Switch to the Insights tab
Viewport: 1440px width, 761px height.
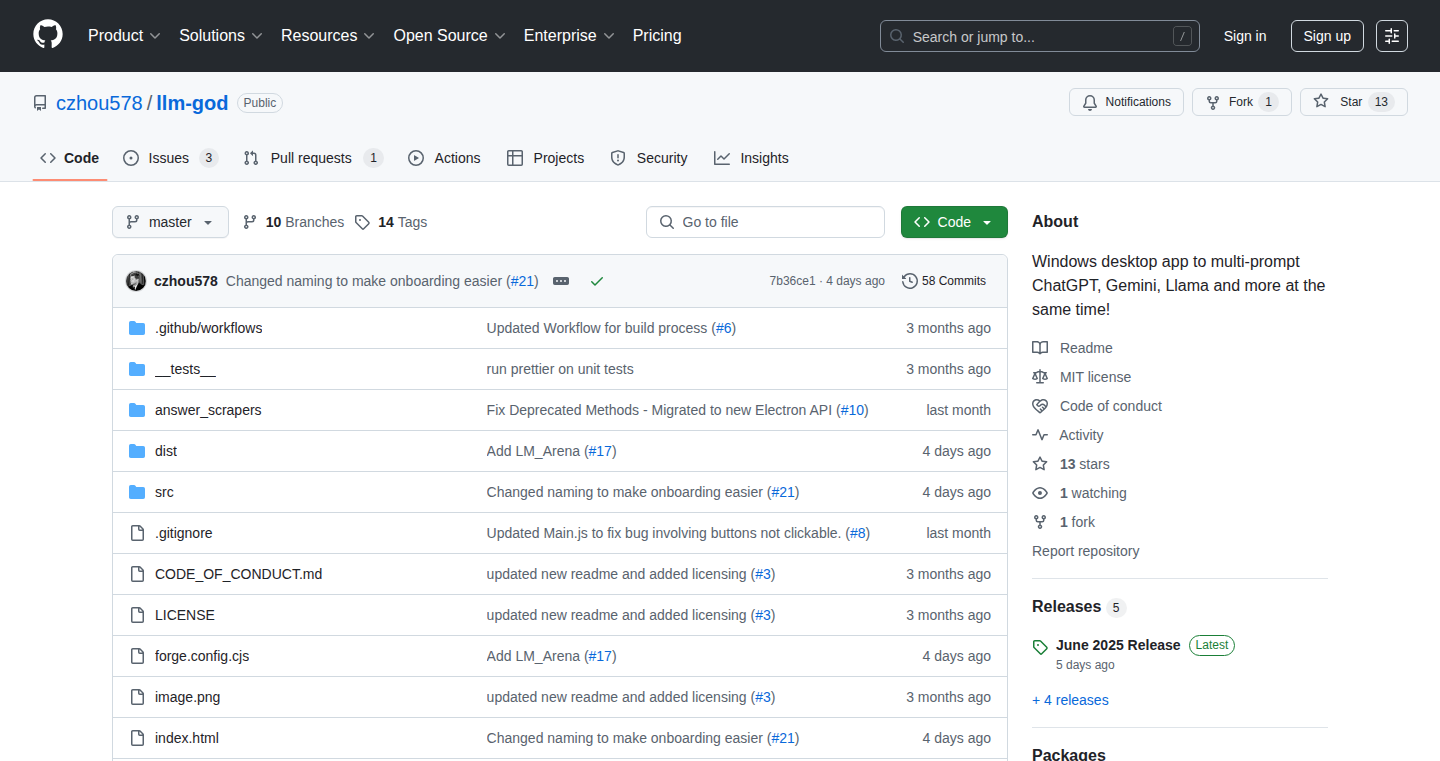point(751,158)
